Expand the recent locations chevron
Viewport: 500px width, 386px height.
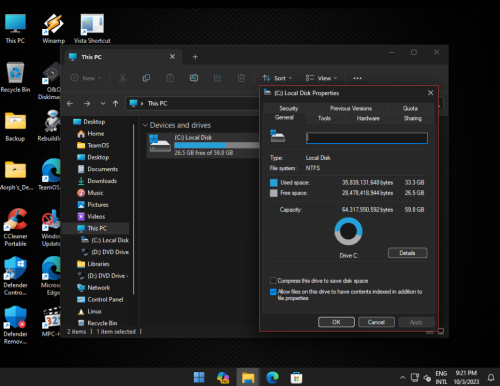103,104
